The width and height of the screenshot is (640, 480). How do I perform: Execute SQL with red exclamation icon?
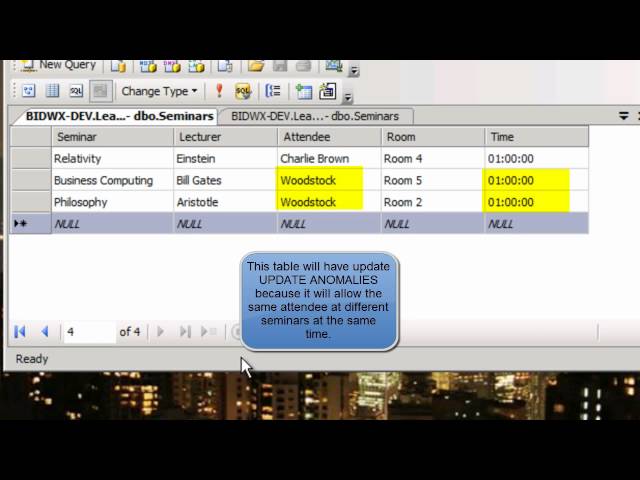pyautogui.click(x=219, y=91)
